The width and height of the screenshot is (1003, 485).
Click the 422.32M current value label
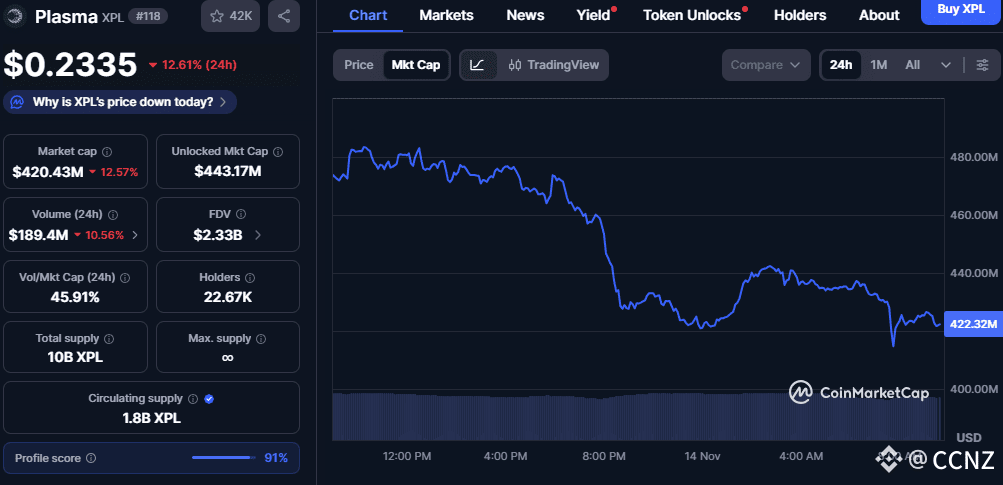click(x=971, y=324)
